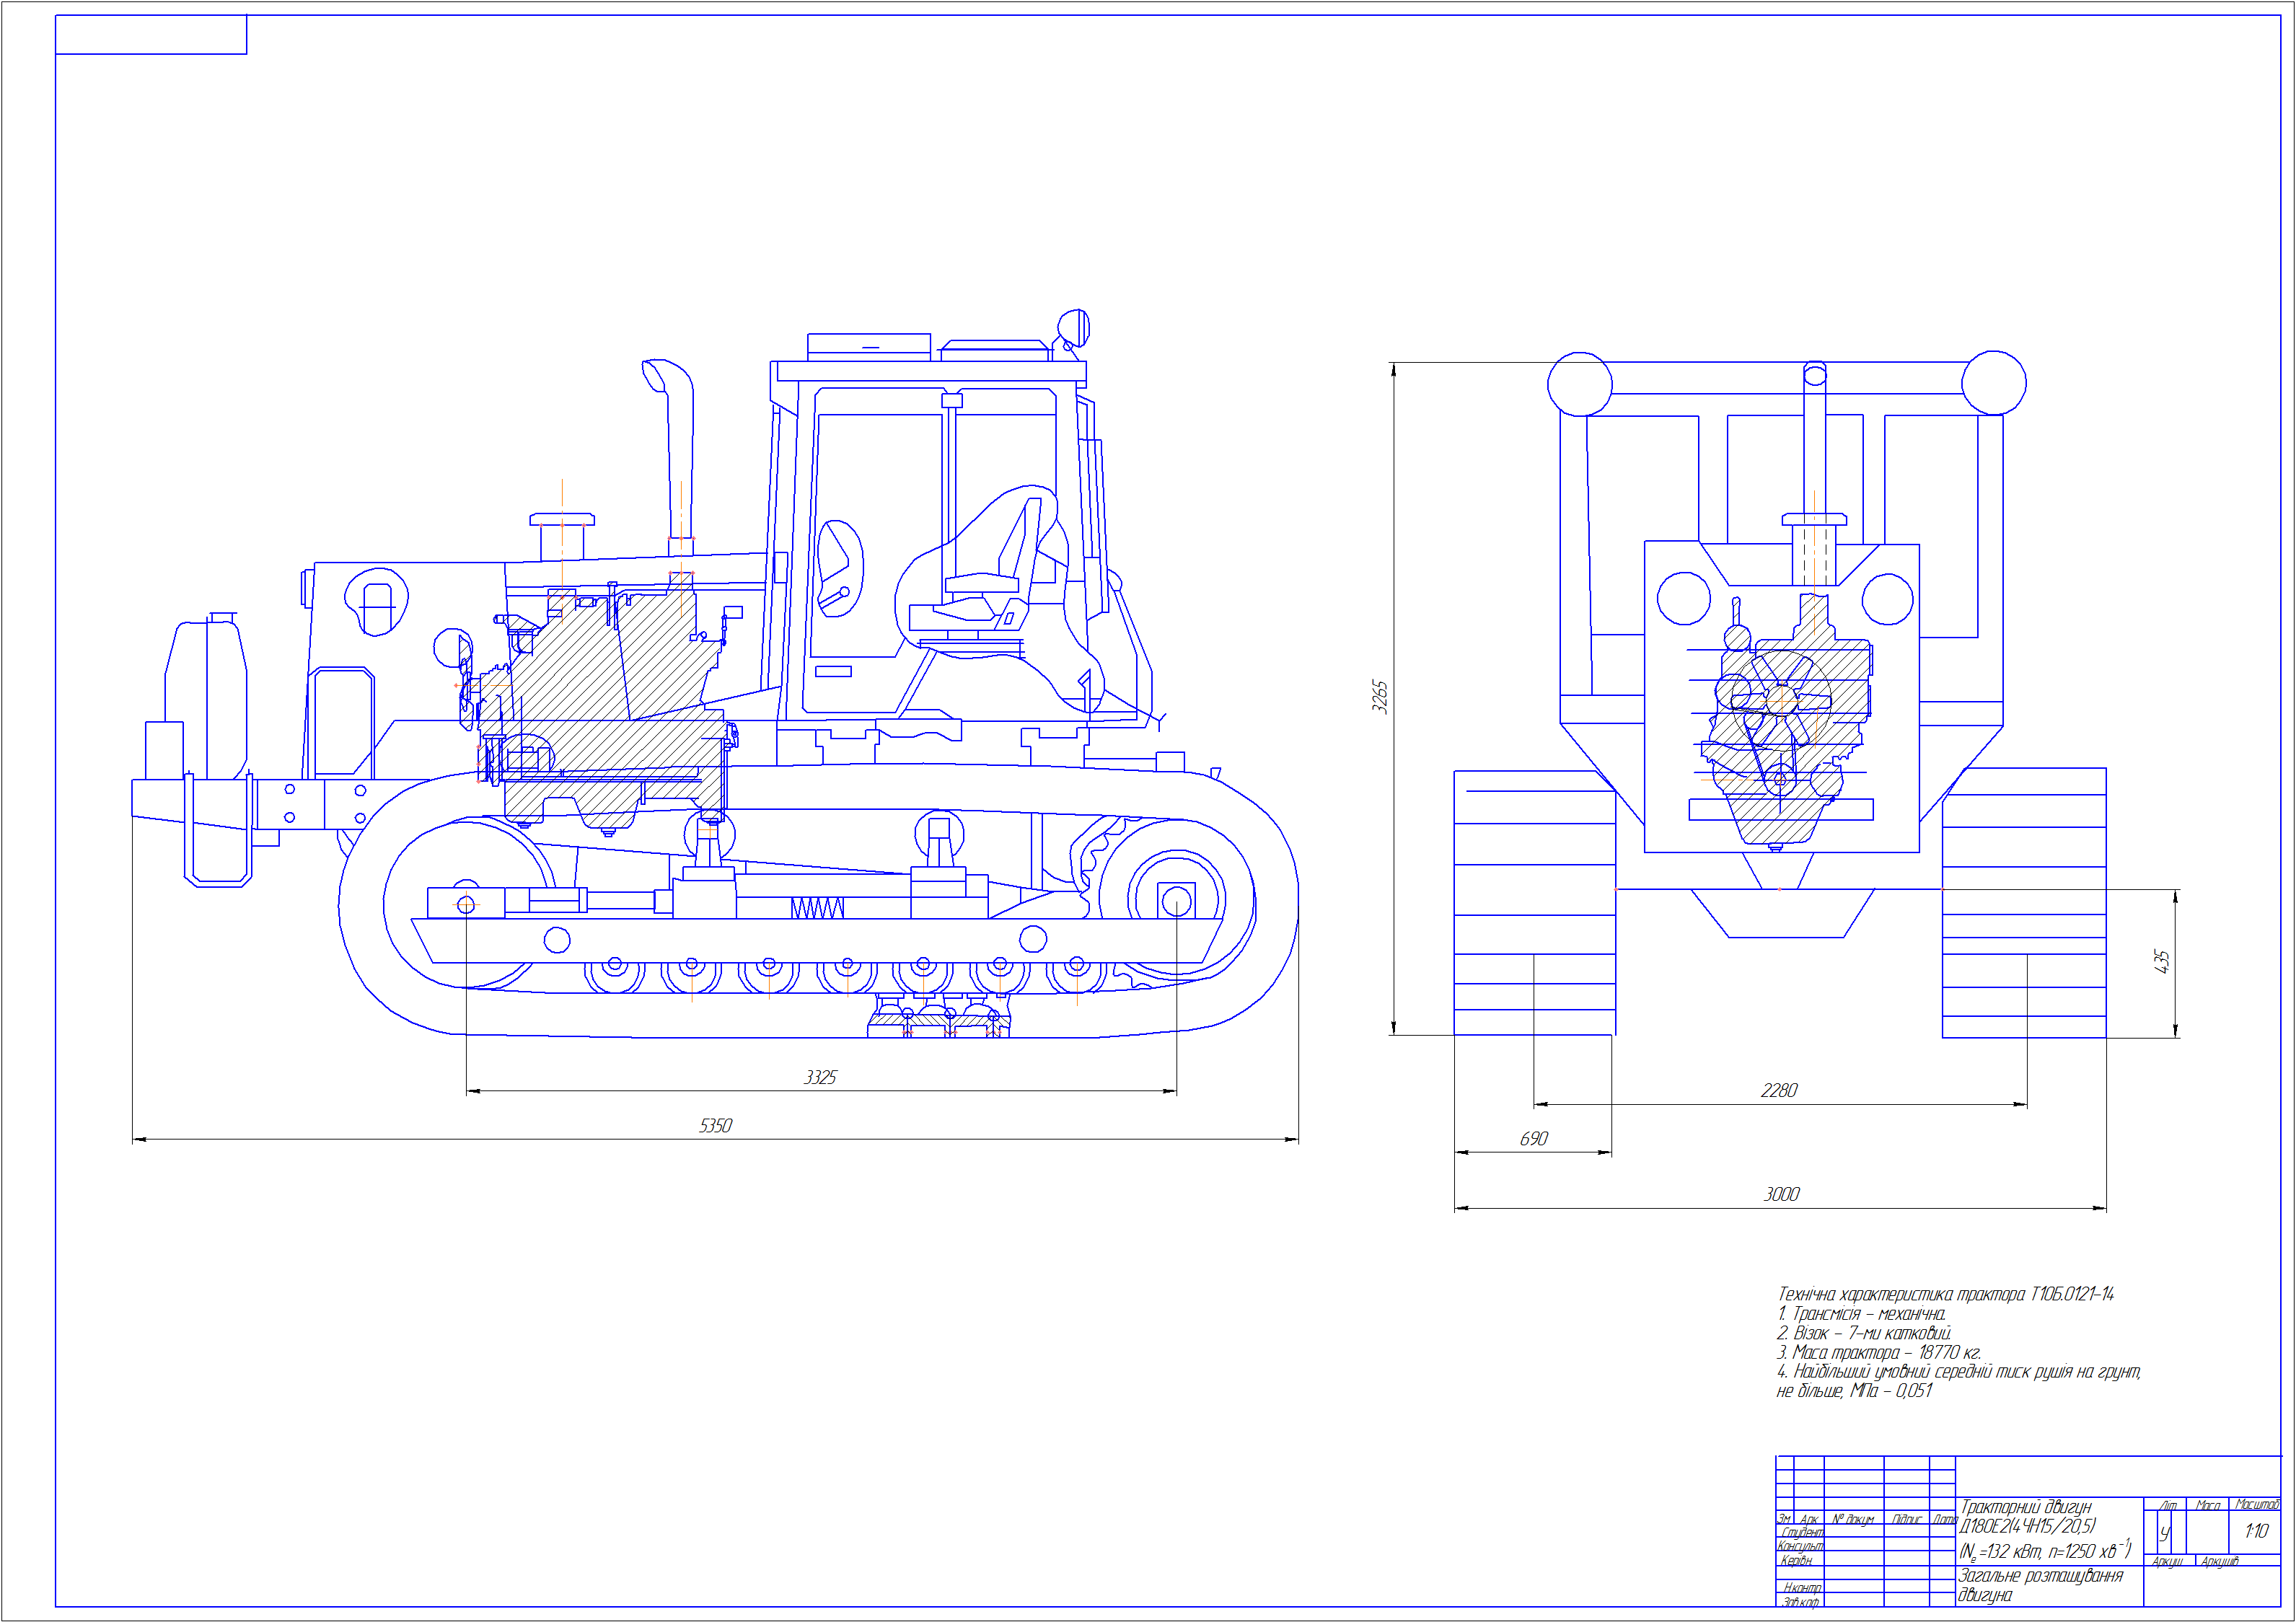Screen dimensions: 2296x1622
Task: Click the exhaust pipe on the side view
Action: pos(680,450)
